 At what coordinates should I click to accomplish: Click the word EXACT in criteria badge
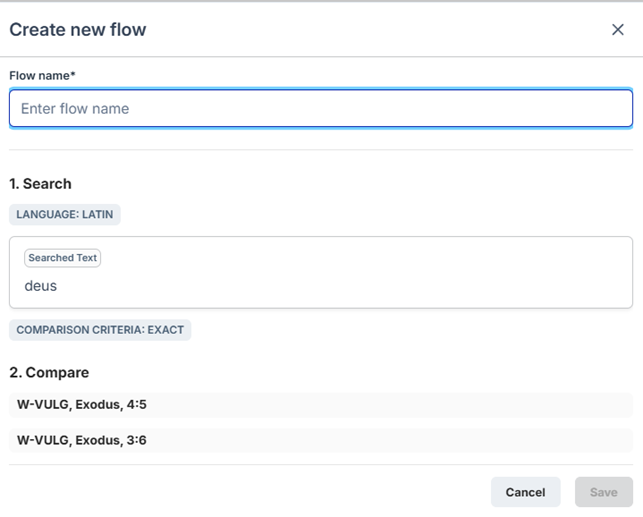click(165, 330)
